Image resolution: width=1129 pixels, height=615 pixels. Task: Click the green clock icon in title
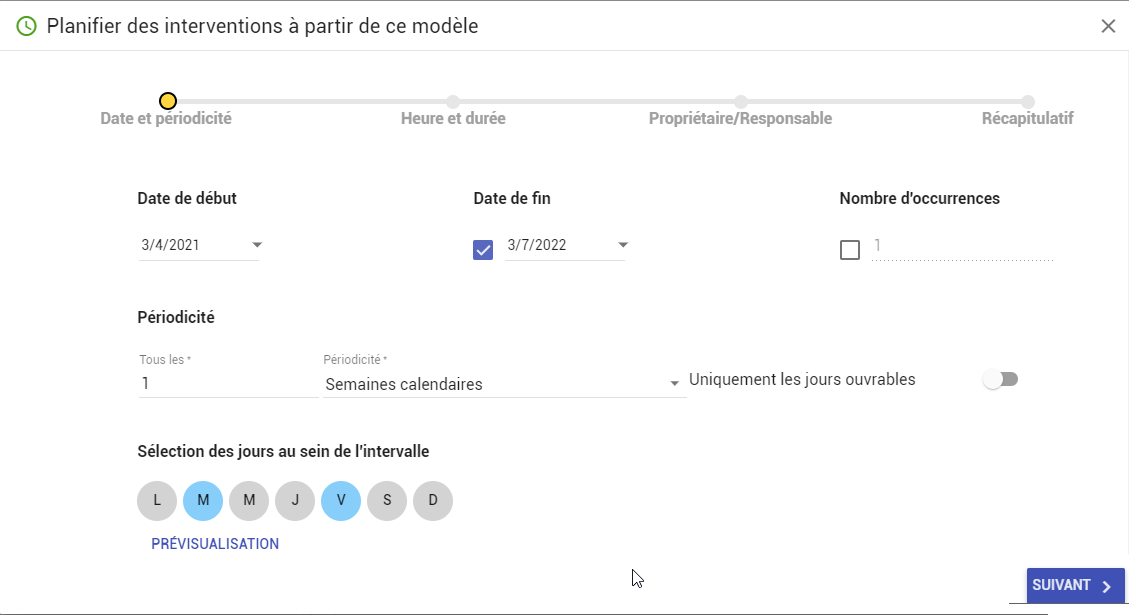27,27
